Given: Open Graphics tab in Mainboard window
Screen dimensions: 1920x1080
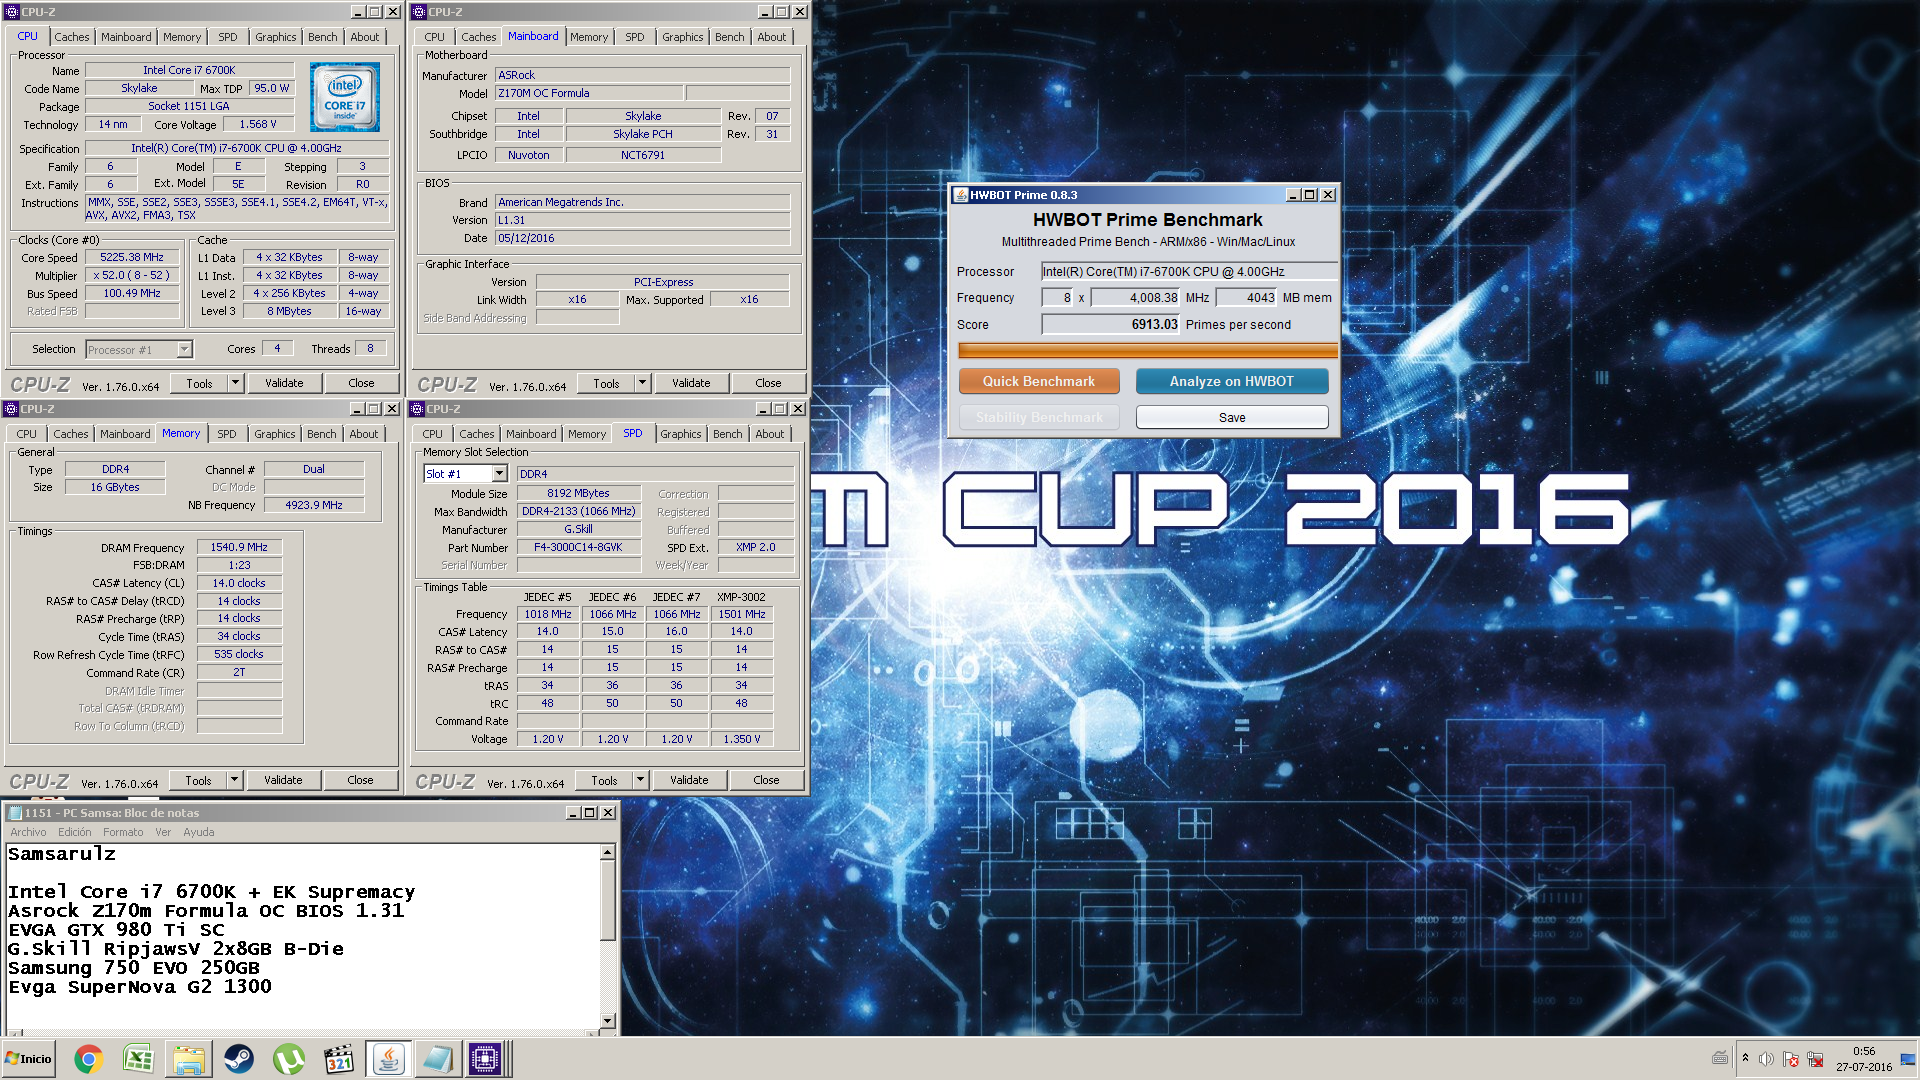Looking at the screenshot, I should (682, 37).
